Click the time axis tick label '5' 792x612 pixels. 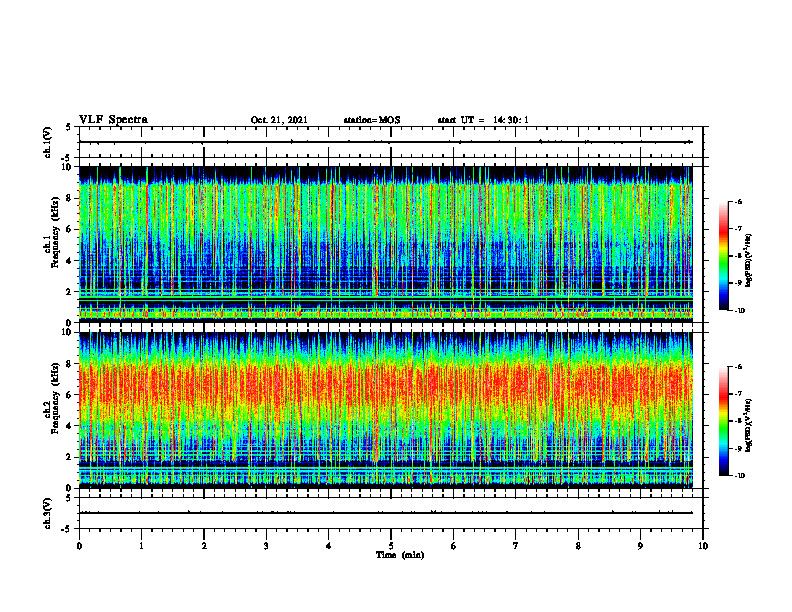[x=391, y=546]
